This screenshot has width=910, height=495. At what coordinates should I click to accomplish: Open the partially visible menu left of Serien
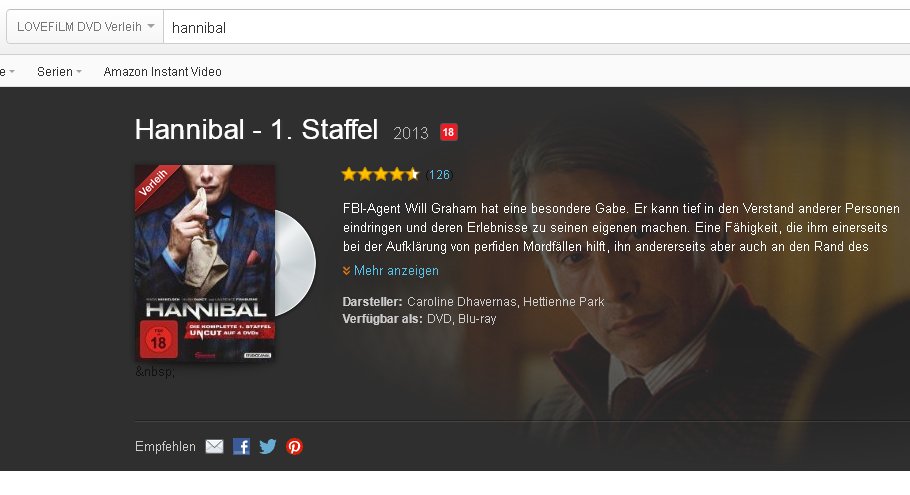coord(8,72)
